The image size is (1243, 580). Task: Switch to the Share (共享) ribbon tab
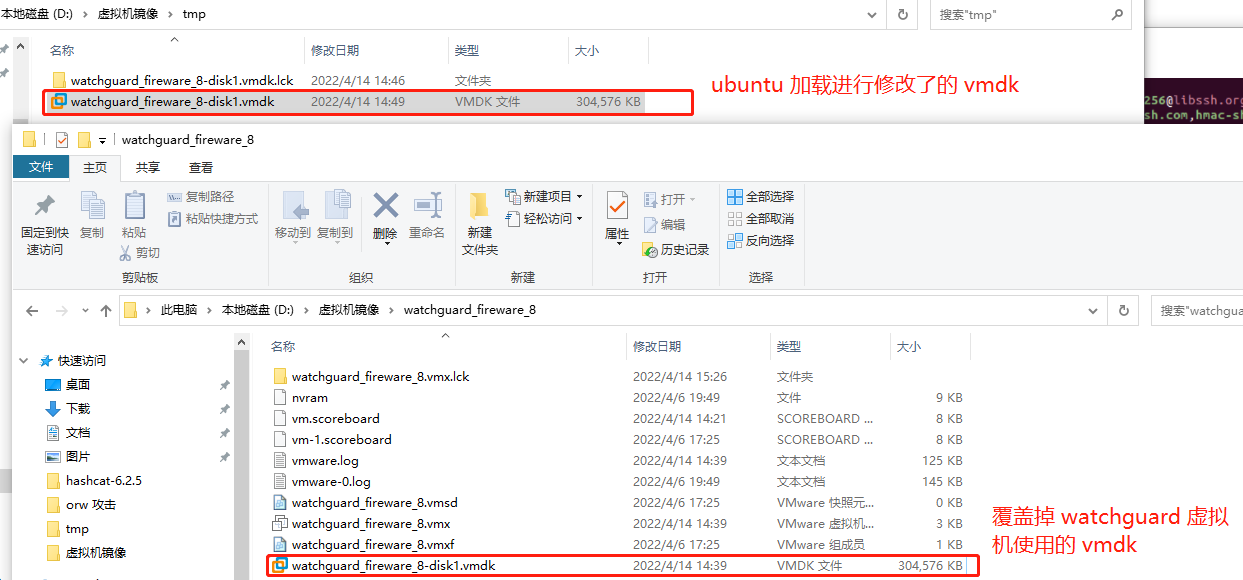pos(148,167)
